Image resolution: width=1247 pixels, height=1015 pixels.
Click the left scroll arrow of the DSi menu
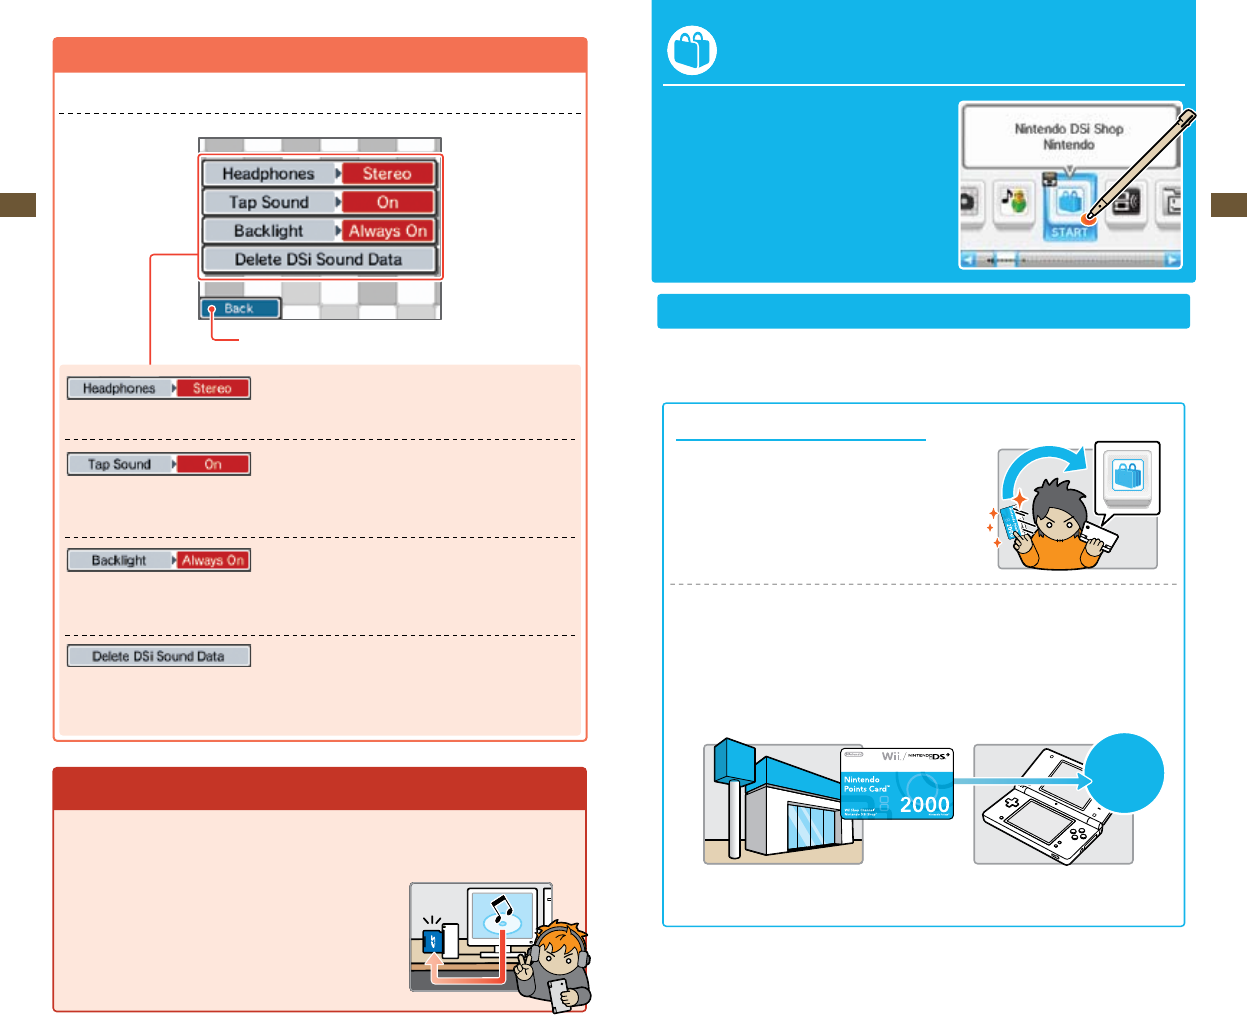pyautogui.click(x=967, y=260)
